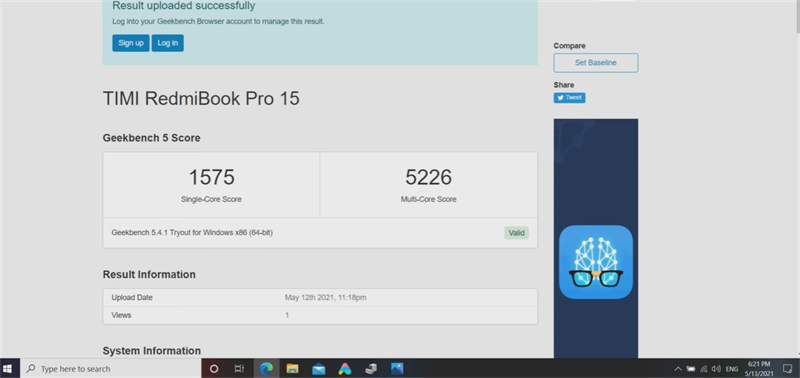Viewport: 800px width, 378px height.
Task: Open the Action Center notifications icon
Action: 787,369
